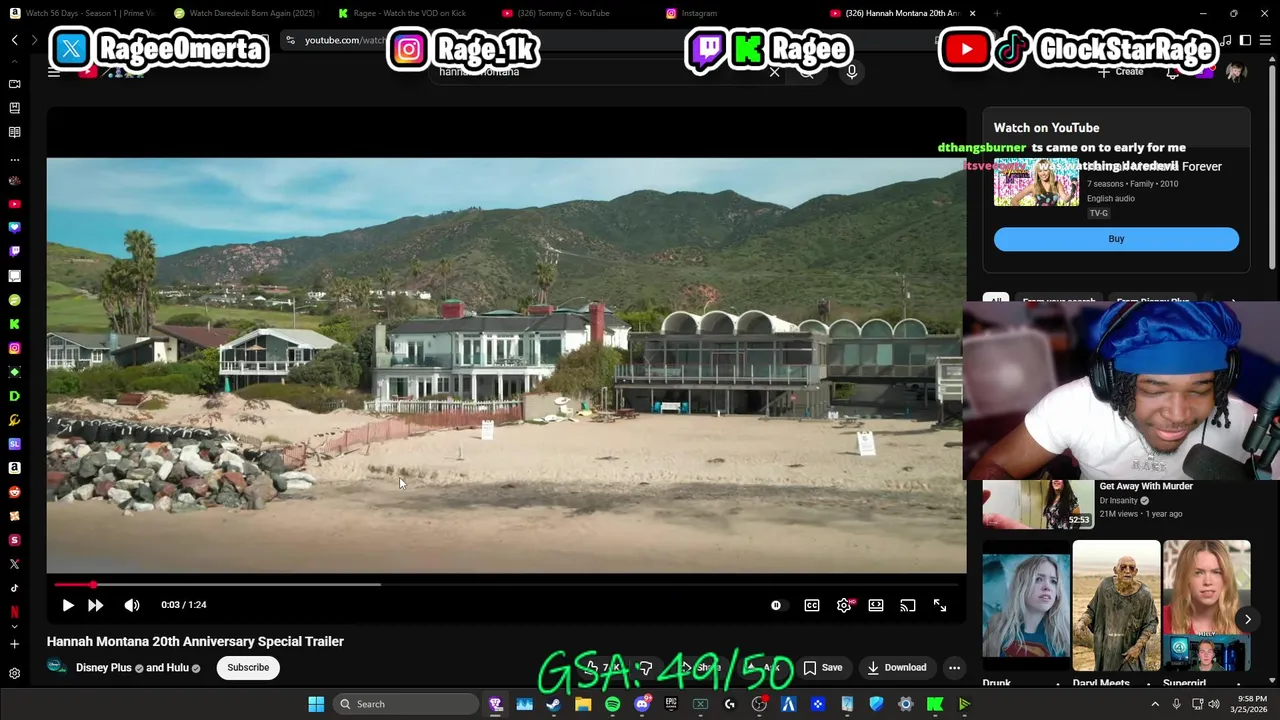Click the video title Hannah Montana 20th Anniversary
Screen dimensions: 1280x720
(x=195, y=641)
